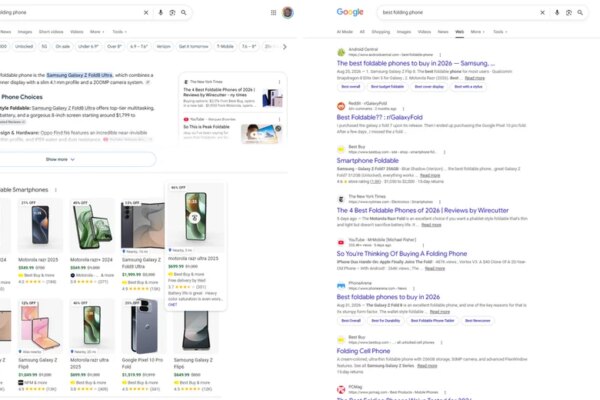
Task: Open more options for the Android Central result
Action: point(440,55)
